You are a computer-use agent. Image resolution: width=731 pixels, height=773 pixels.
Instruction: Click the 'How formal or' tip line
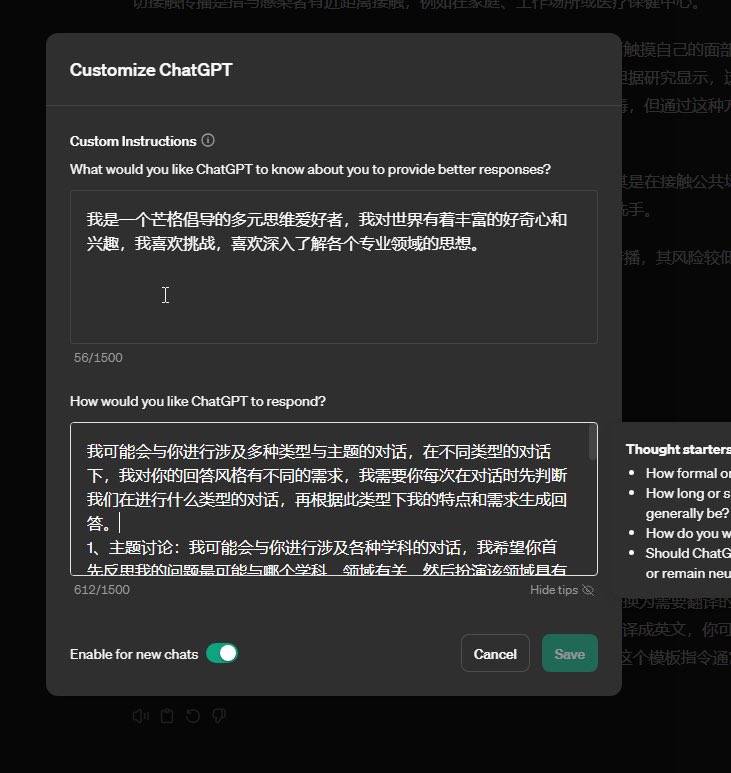click(x=688, y=473)
